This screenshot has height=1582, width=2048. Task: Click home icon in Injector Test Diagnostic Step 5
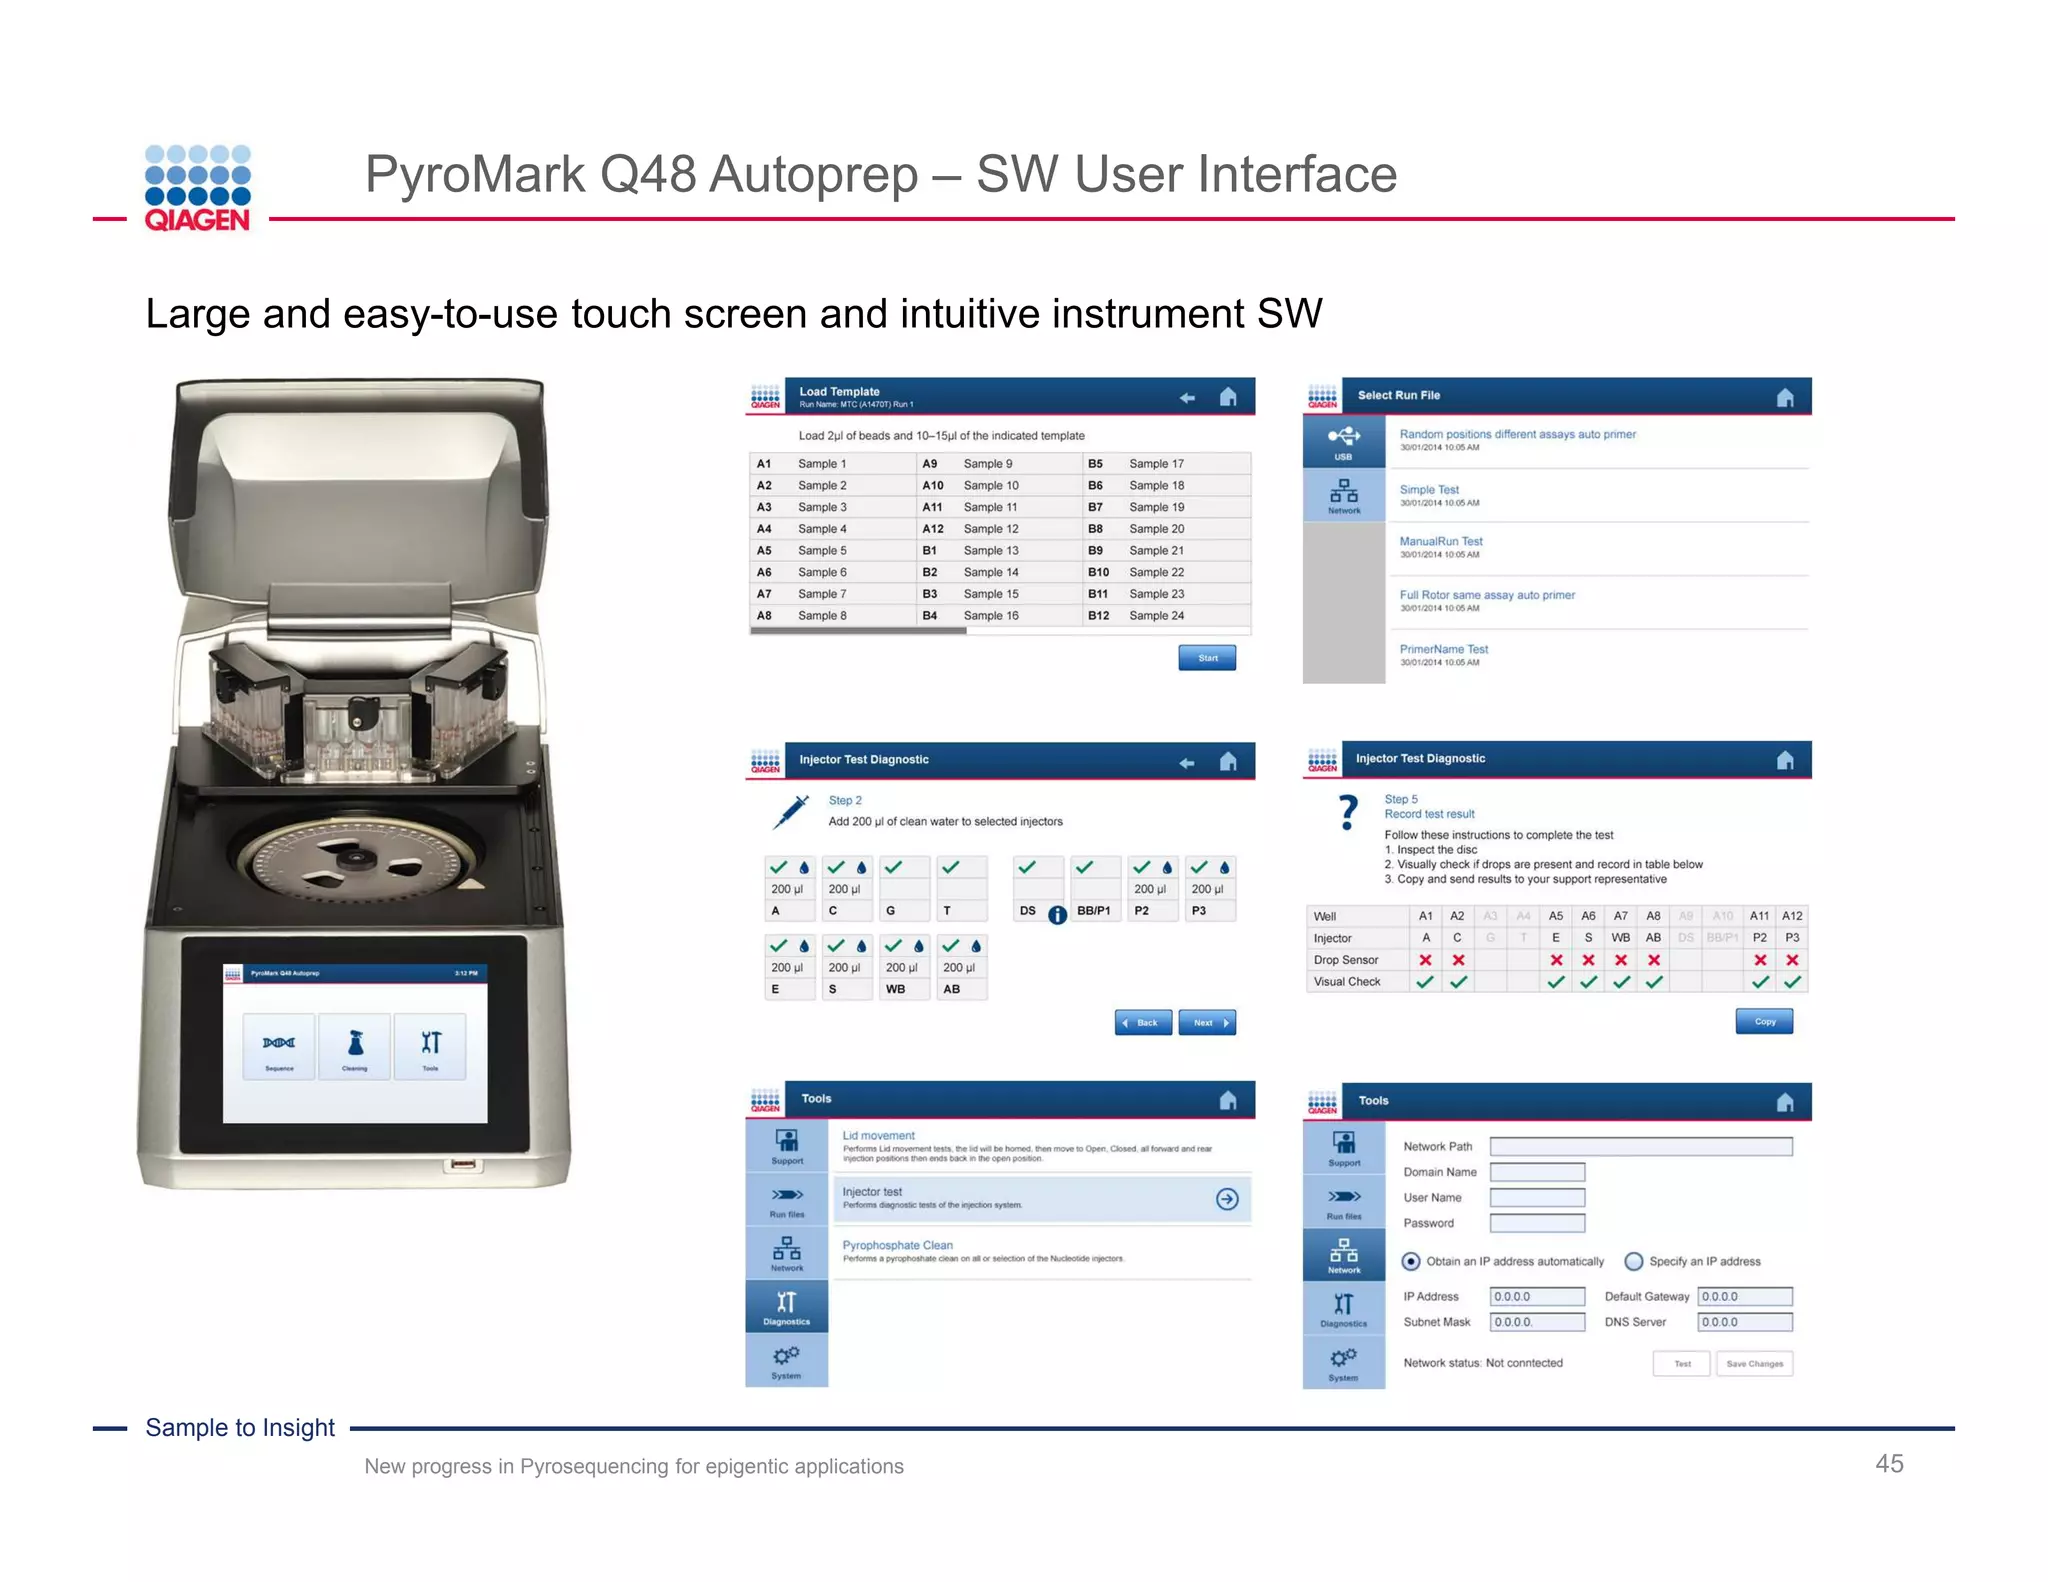tap(1785, 761)
